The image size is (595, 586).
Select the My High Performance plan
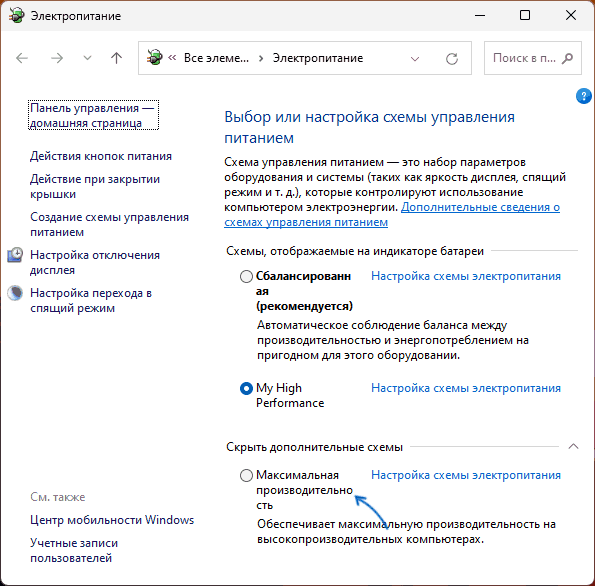coord(246,388)
